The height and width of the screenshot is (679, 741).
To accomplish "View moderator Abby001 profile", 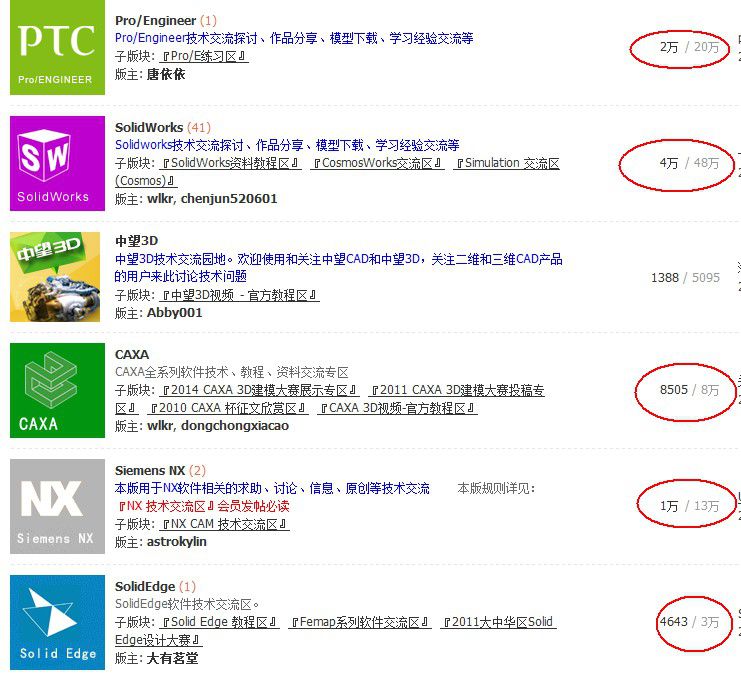I will coord(174,313).
